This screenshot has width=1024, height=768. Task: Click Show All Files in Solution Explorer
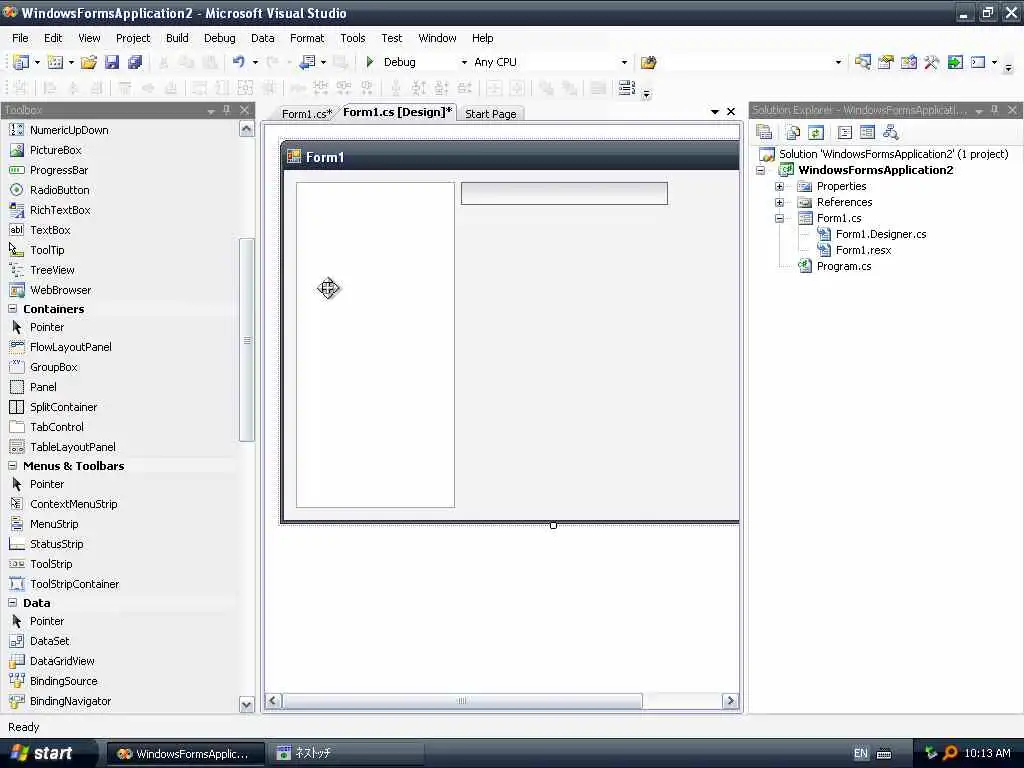coord(792,133)
